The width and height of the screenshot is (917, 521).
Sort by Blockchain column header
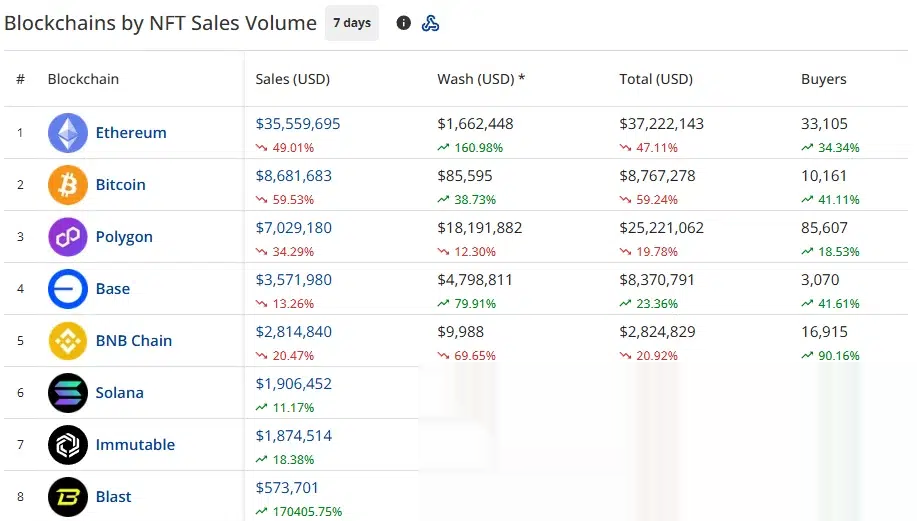pos(83,79)
